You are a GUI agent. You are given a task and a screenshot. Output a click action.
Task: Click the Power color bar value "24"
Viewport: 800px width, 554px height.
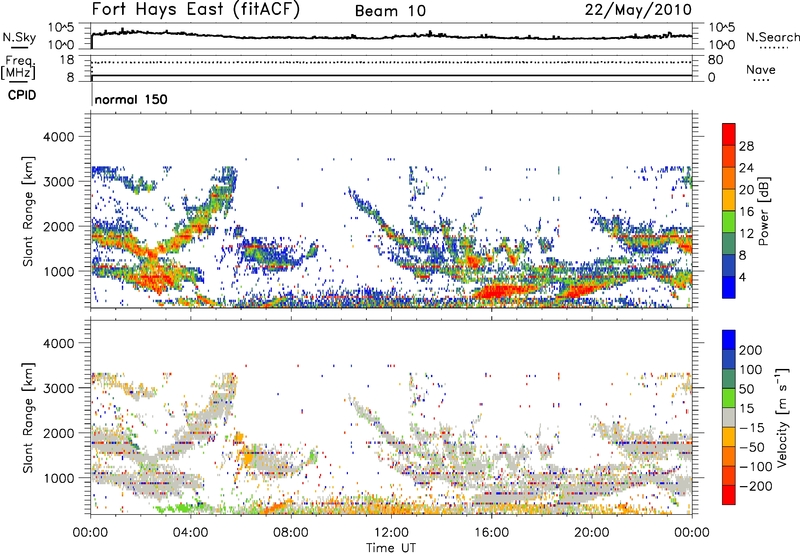point(746,168)
